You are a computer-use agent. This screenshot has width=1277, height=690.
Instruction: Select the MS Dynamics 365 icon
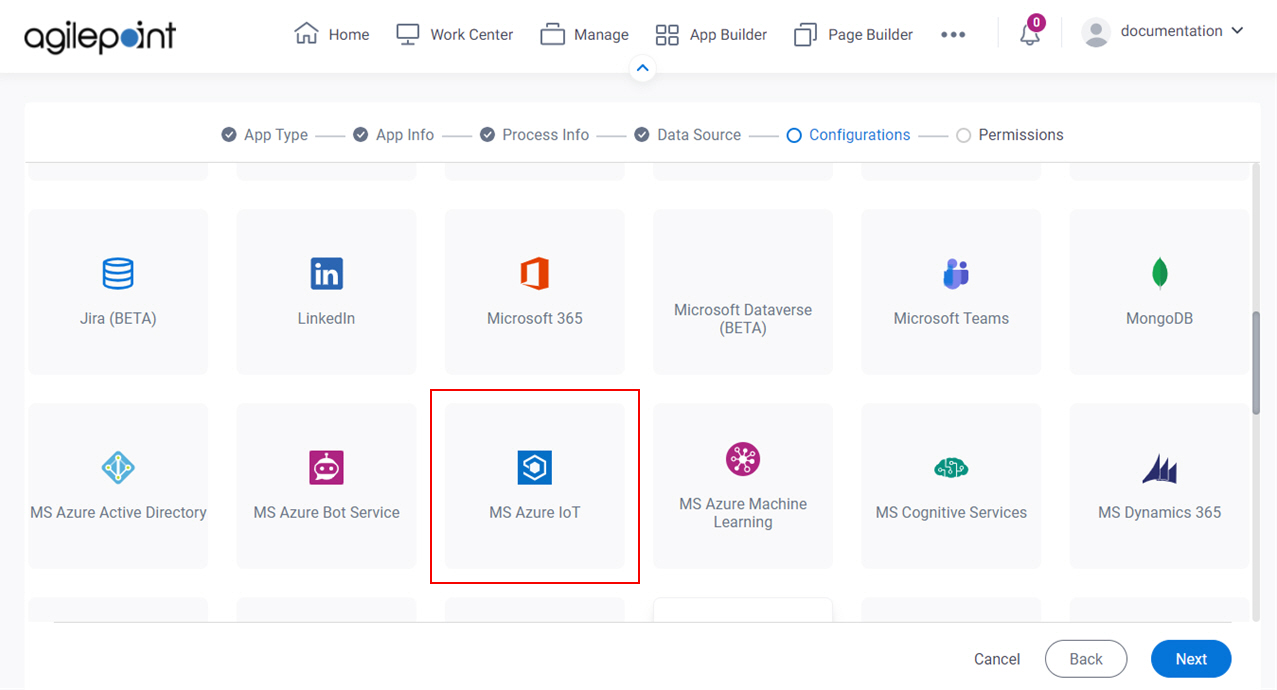pos(1160,468)
